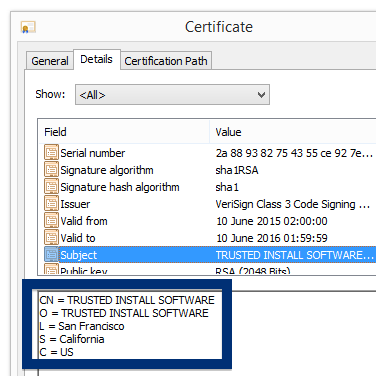Click the Serial number field icon
The height and width of the screenshot is (376, 376).
51,153
